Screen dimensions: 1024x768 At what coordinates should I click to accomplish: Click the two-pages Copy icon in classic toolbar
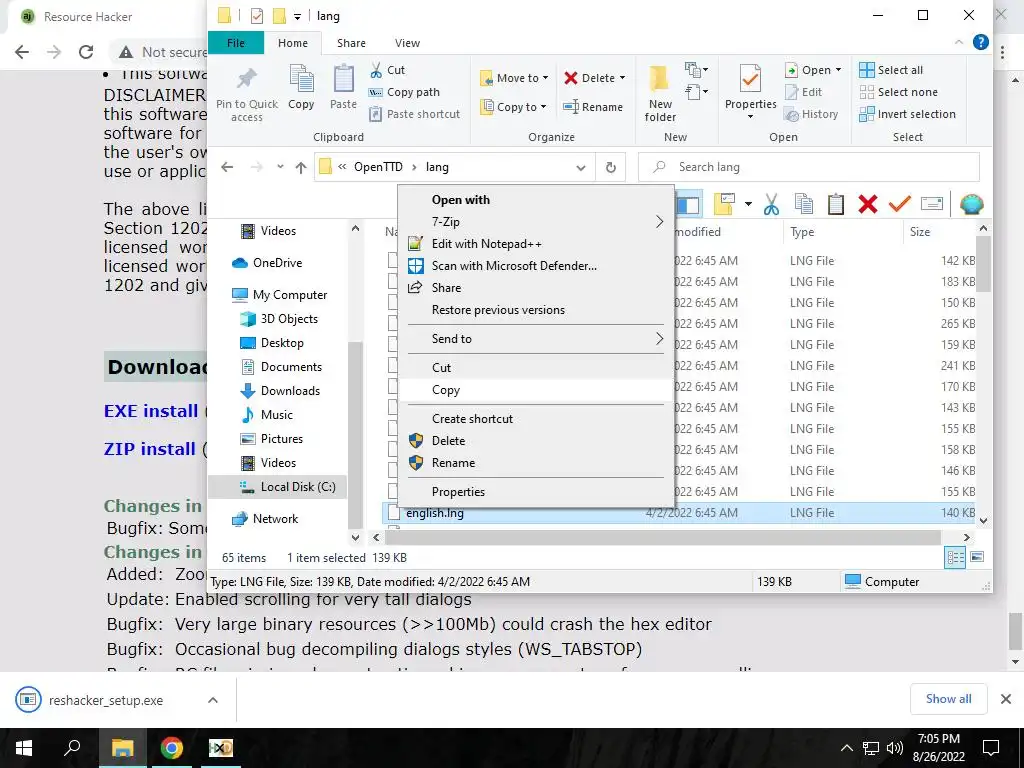pos(804,204)
